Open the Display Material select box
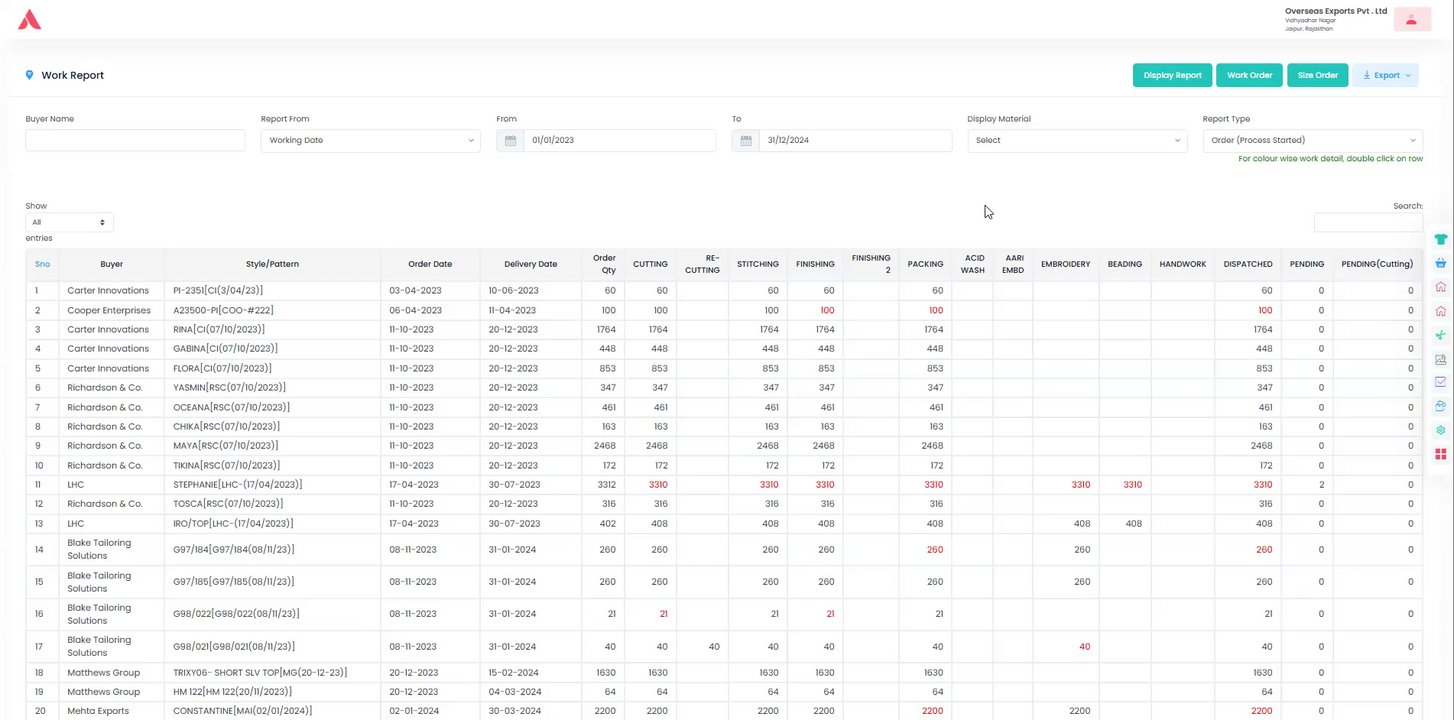 (1077, 141)
